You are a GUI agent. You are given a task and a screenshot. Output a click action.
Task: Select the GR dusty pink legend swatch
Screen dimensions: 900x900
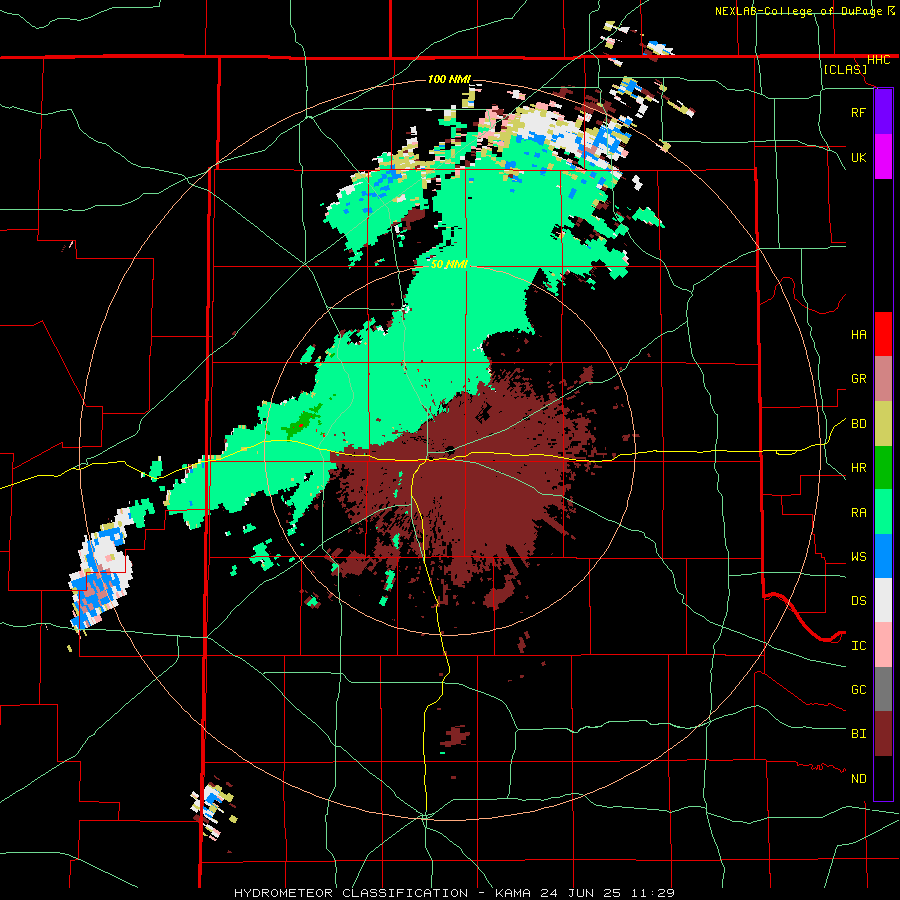883,378
